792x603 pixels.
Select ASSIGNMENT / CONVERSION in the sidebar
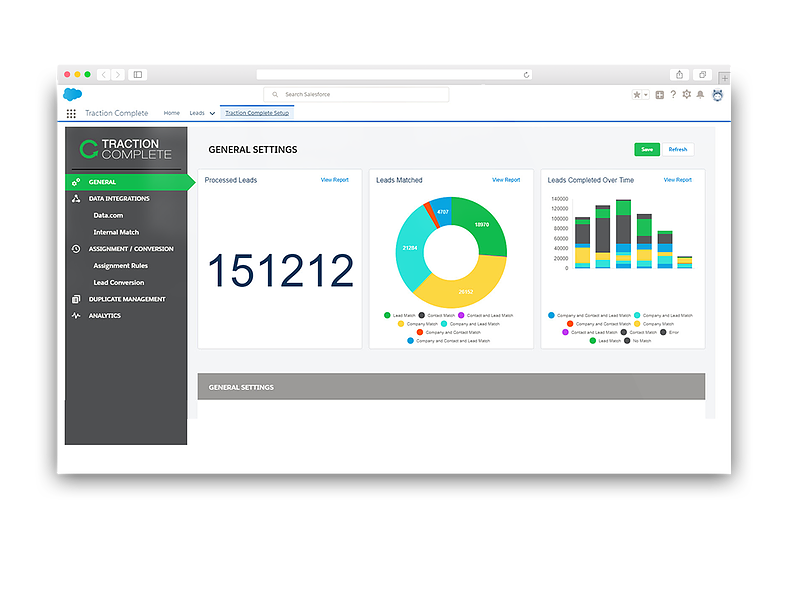click(131, 249)
